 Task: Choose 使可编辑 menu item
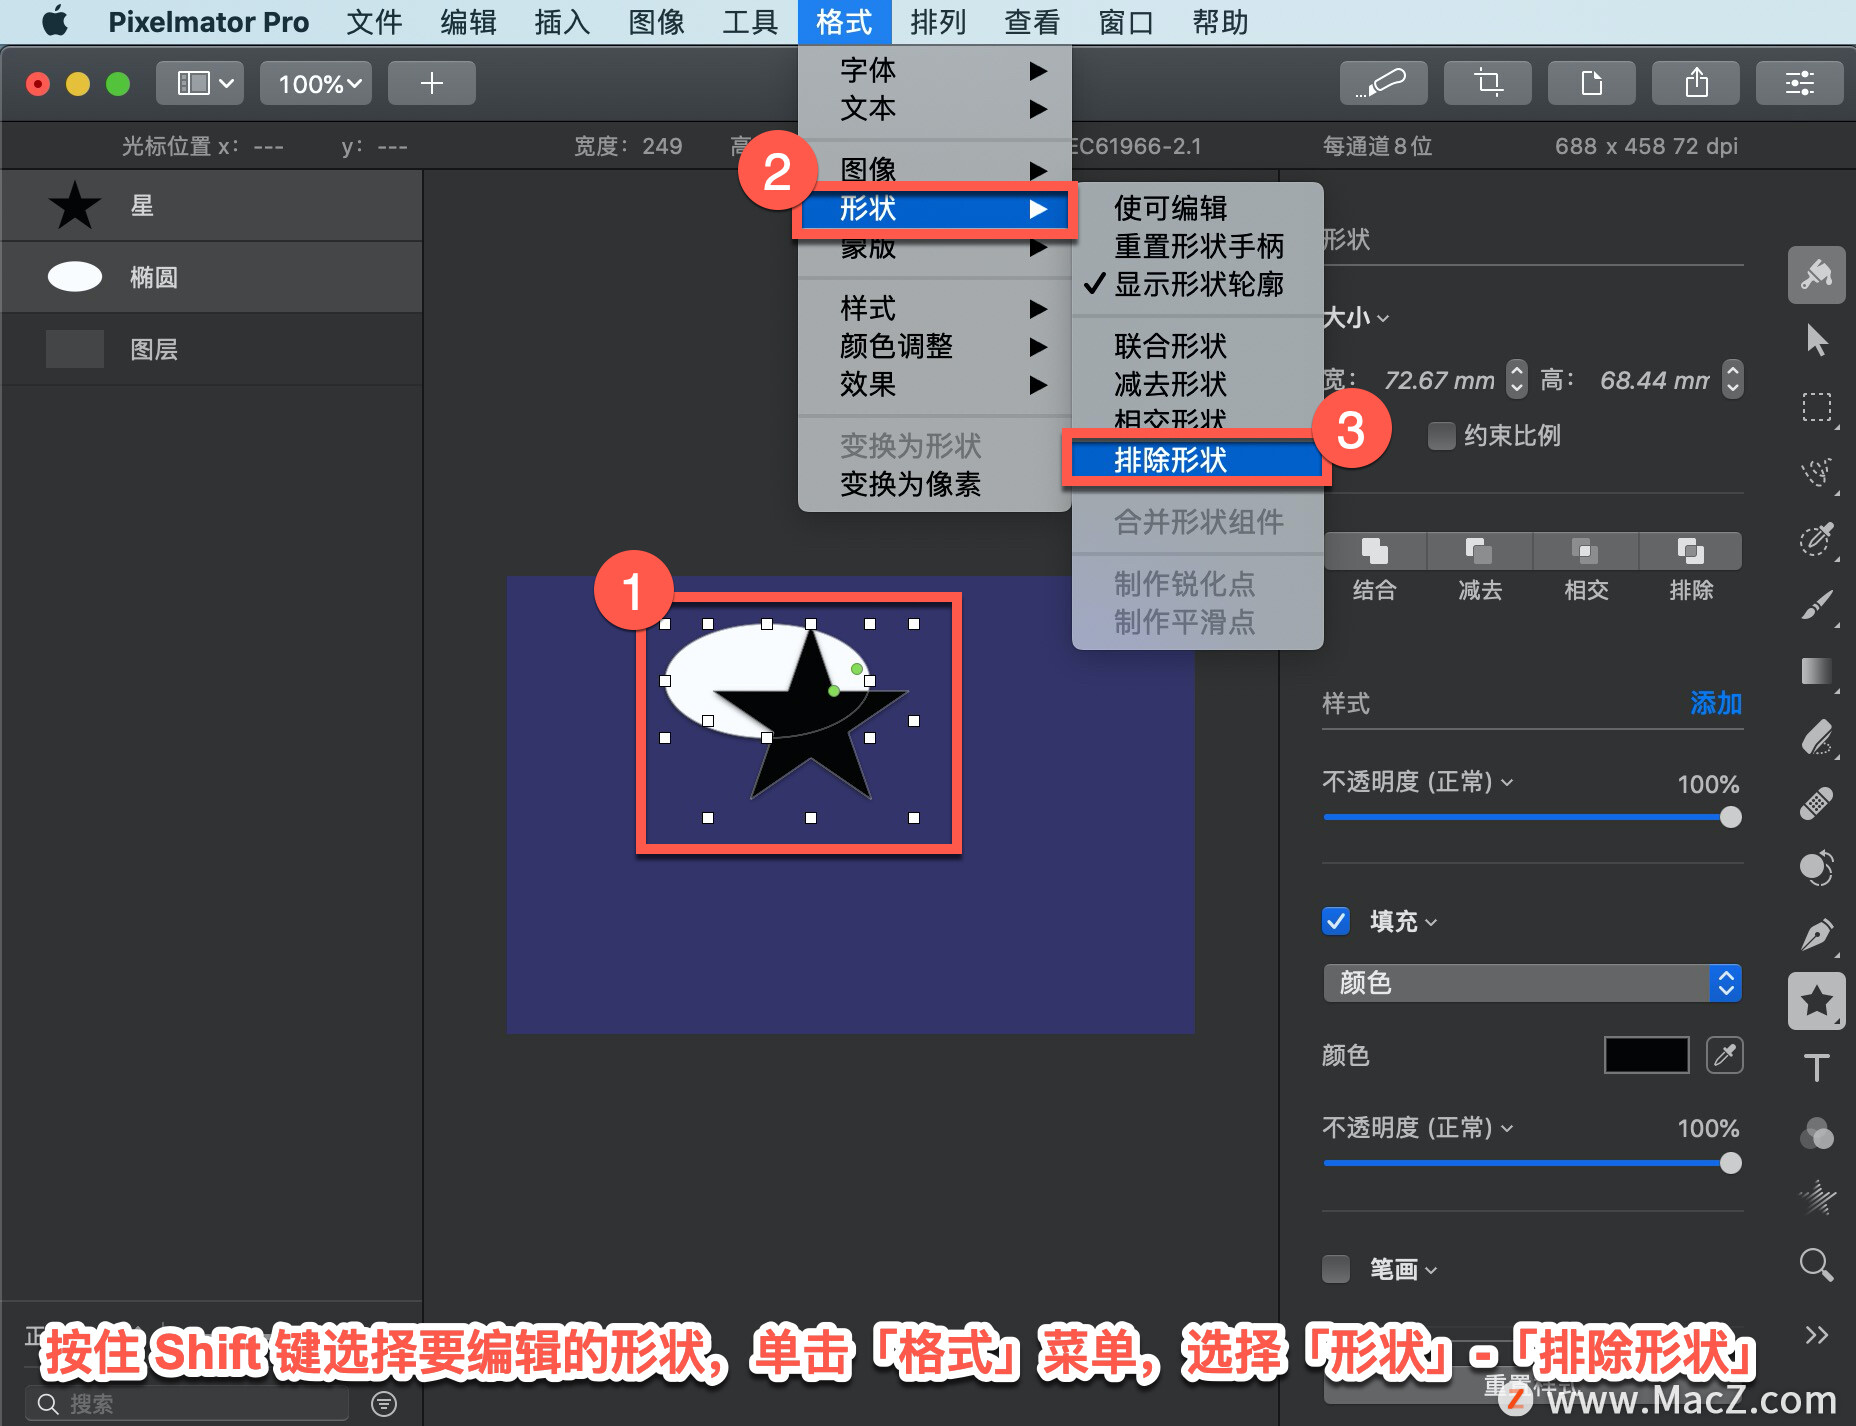1198,208
